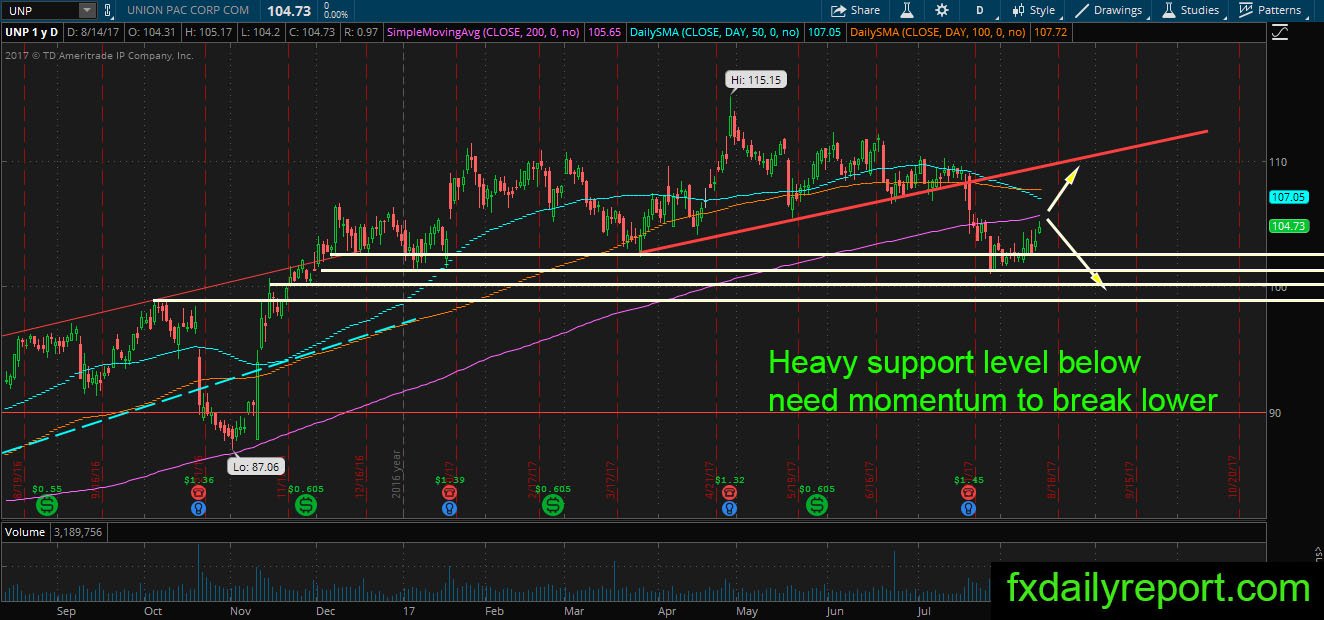Click the $1.32 earnings phone icon
Image resolution: width=1324 pixels, height=620 pixels.
730,492
